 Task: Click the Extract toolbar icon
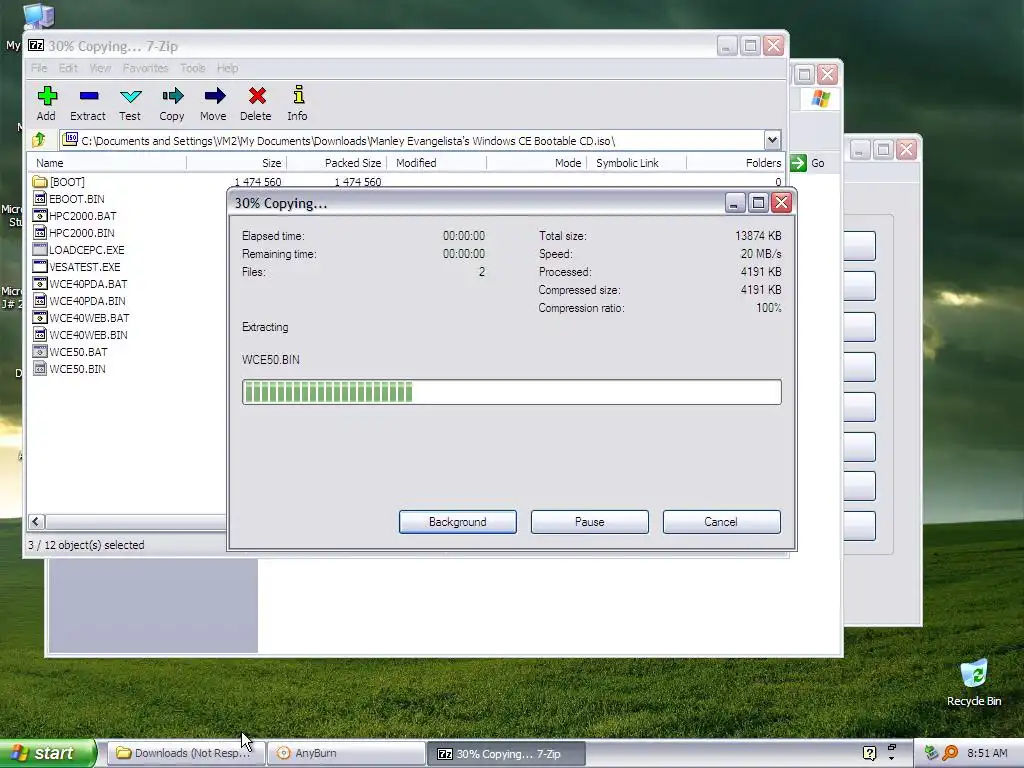pos(88,96)
